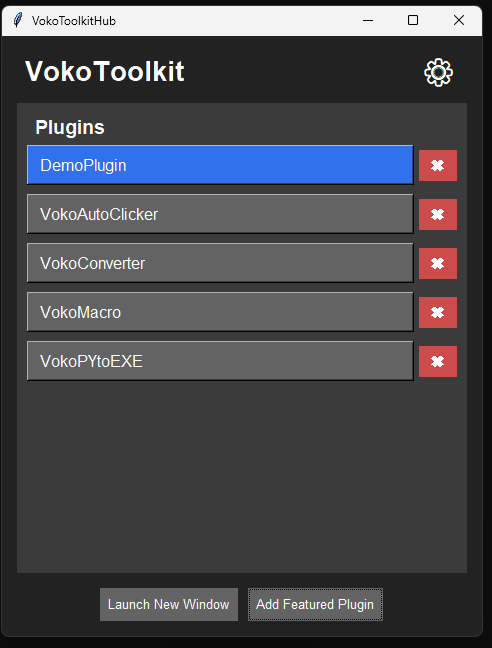The height and width of the screenshot is (648, 492).
Task: Click the feather app icon in title bar
Action: tap(18, 20)
